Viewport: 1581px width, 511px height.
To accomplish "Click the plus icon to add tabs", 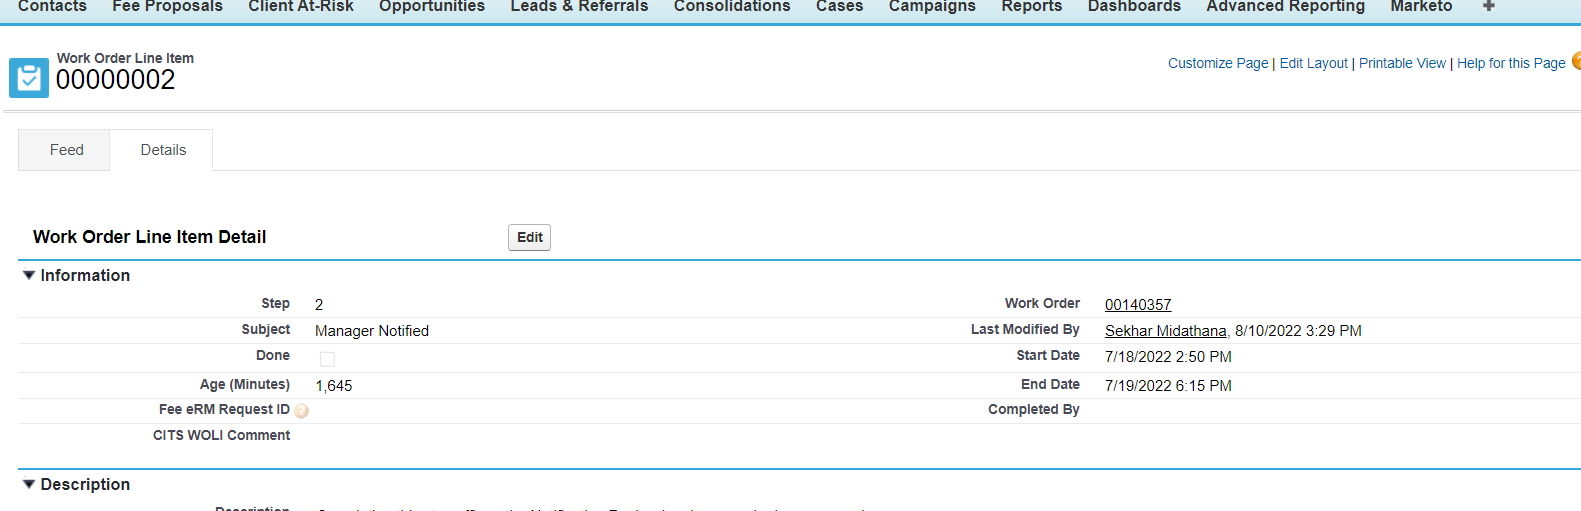I will point(1488,6).
